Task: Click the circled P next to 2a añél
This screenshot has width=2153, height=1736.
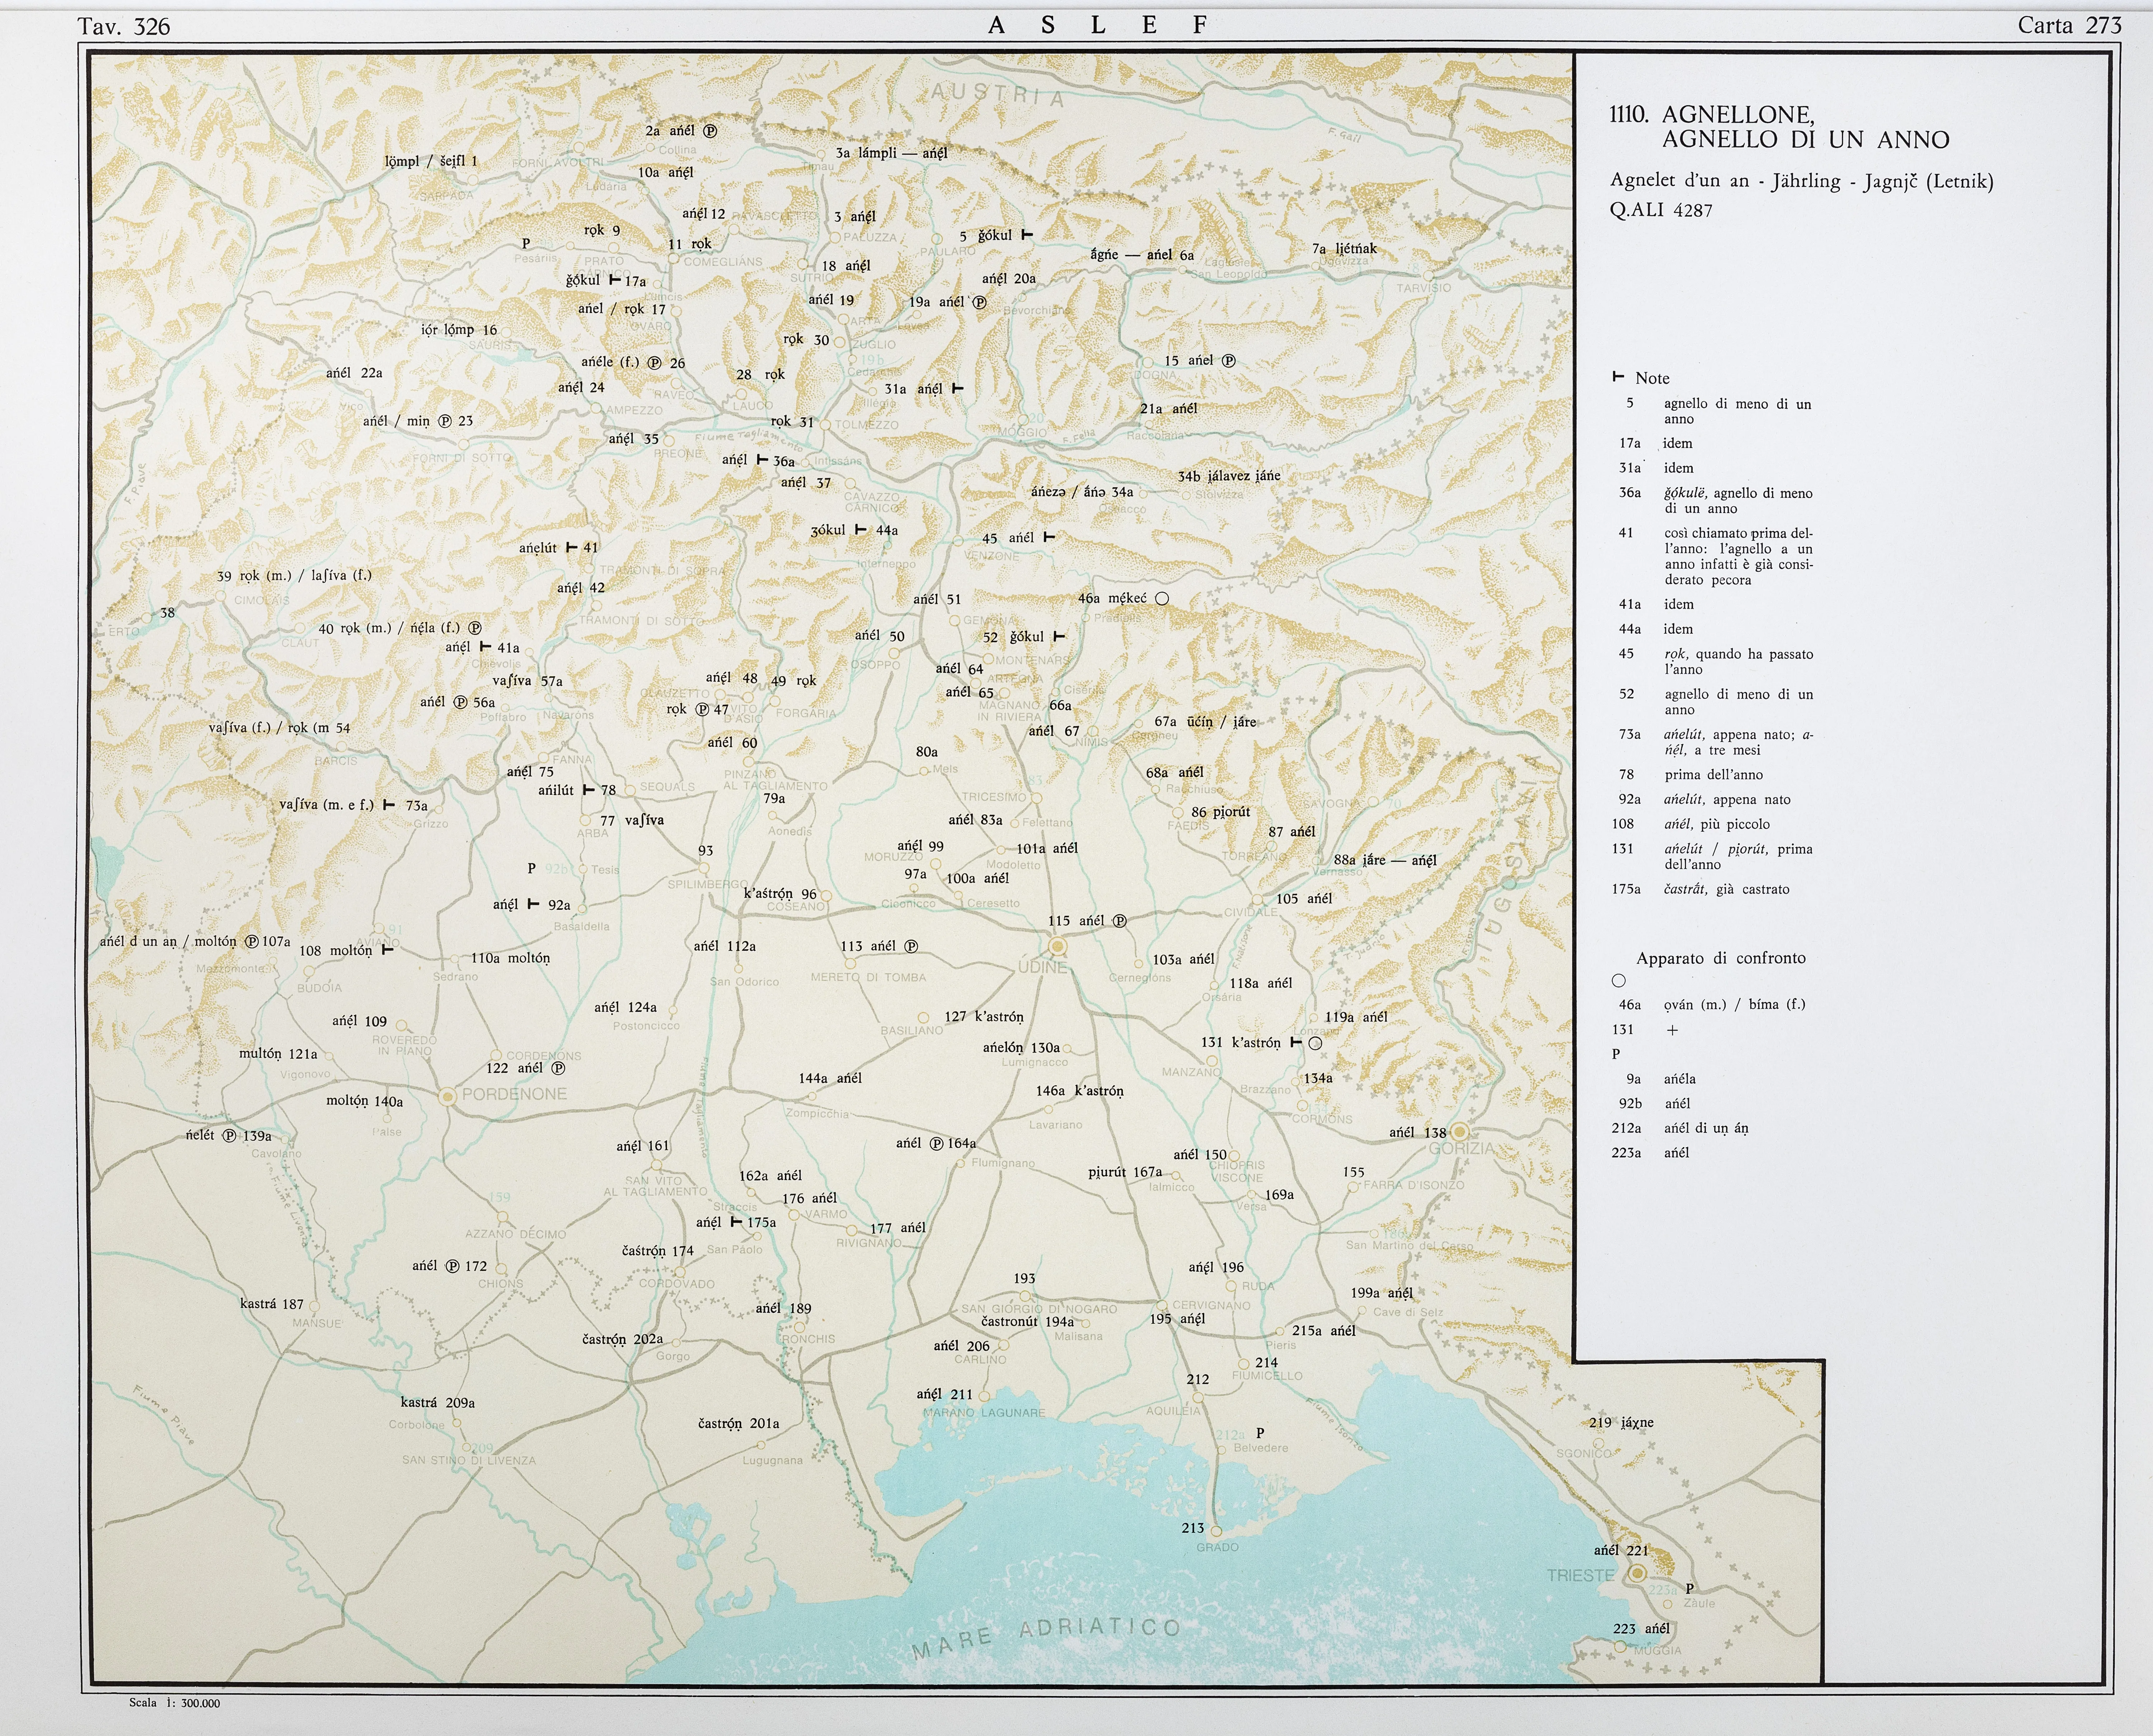Action: [710, 131]
